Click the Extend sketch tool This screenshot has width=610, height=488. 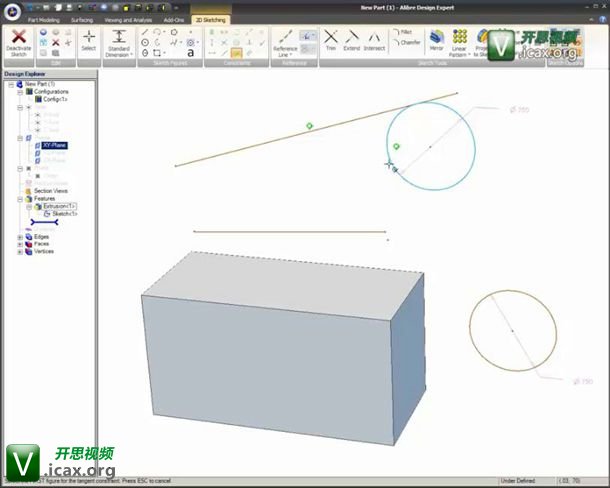click(x=352, y=40)
